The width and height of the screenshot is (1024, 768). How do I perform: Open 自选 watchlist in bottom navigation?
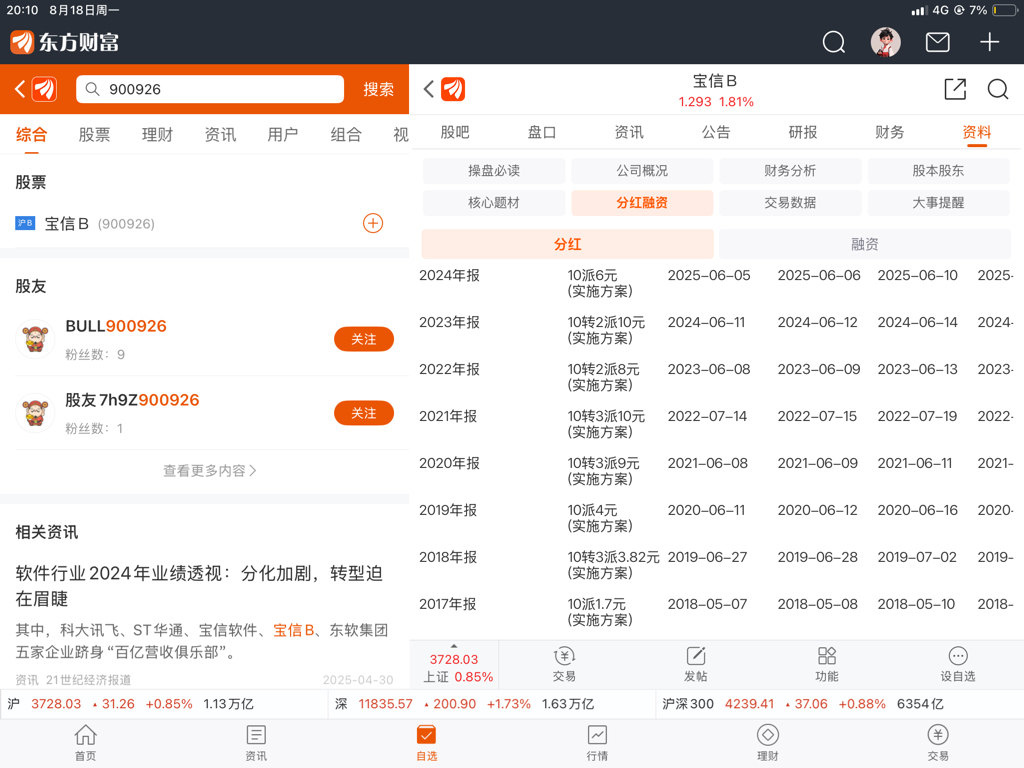(x=426, y=743)
